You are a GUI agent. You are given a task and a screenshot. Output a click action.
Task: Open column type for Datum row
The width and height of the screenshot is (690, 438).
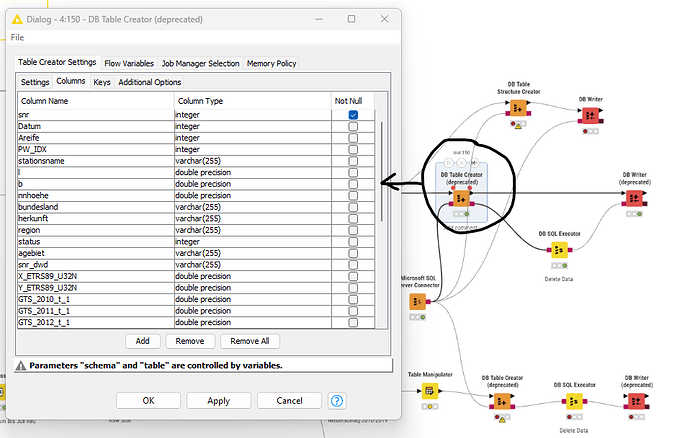[x=253, y=126]
